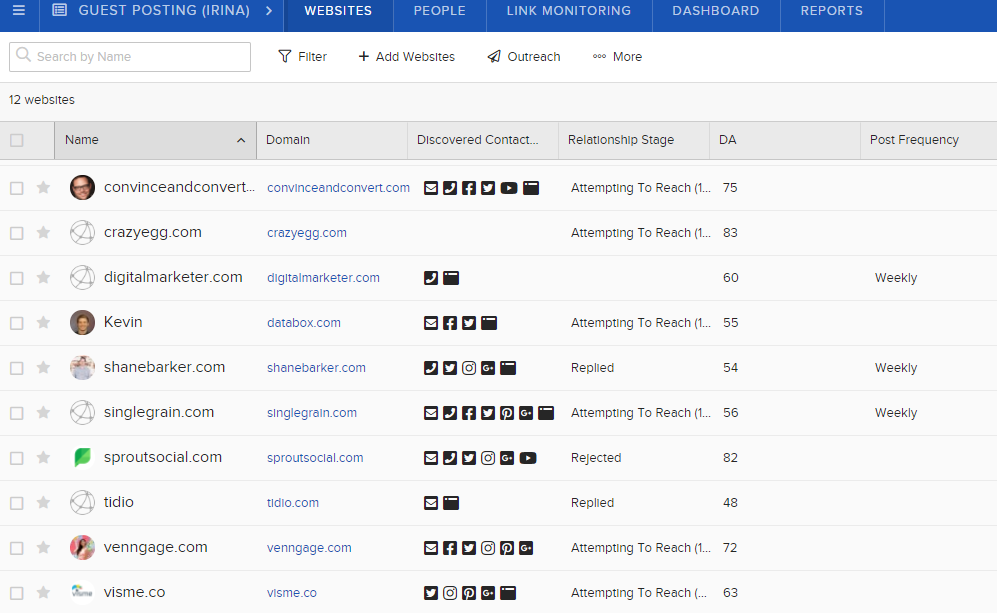Switch to the People tab
The width and height of the screenshot is (997, 613).
coord(439,11)
